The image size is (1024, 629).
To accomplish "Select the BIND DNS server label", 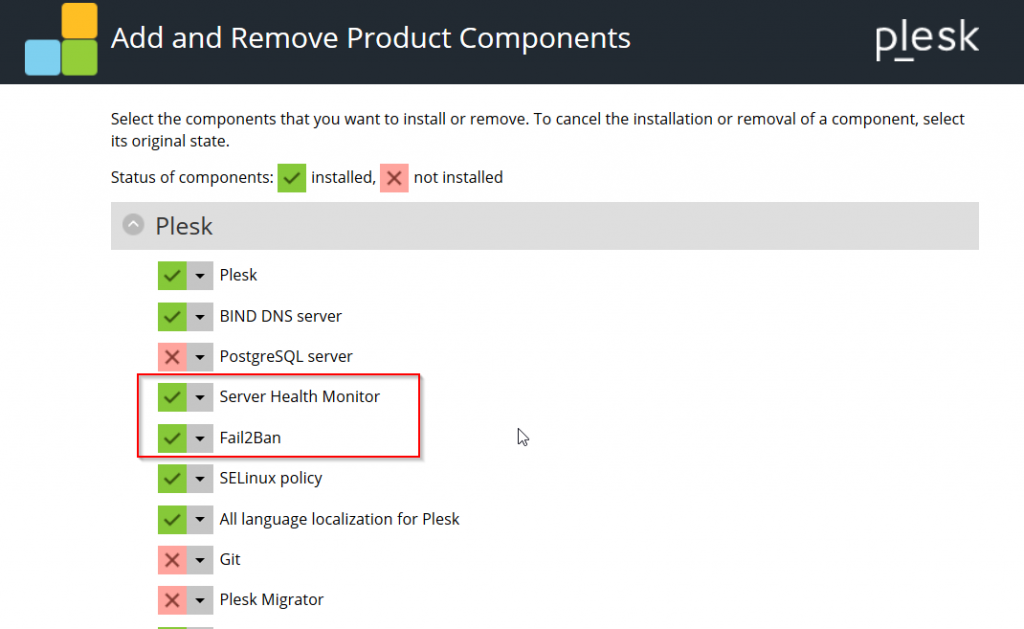I will click(280, 316).
